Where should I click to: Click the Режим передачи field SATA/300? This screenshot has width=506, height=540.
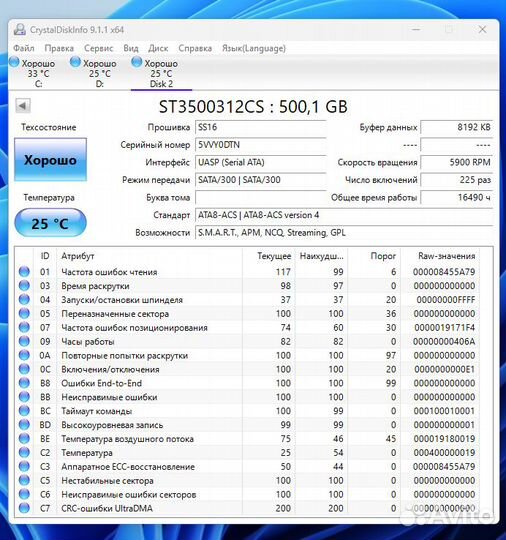pyautogui.click(x=260, y=180)
